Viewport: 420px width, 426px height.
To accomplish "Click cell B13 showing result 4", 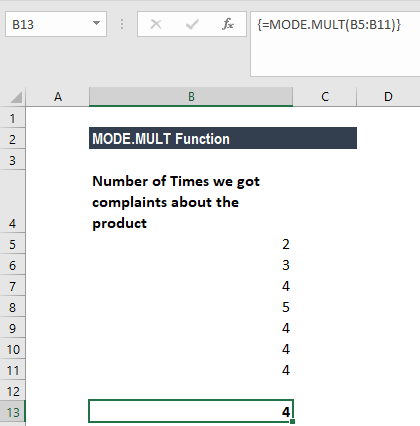I will 191,411.
